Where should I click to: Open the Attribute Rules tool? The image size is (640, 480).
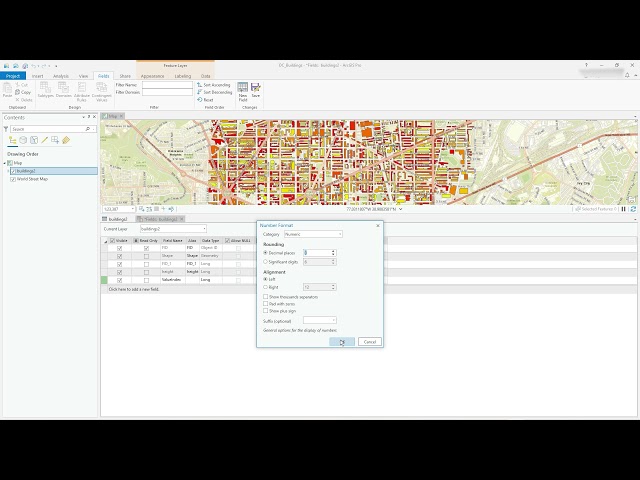(x=82, y=92)
